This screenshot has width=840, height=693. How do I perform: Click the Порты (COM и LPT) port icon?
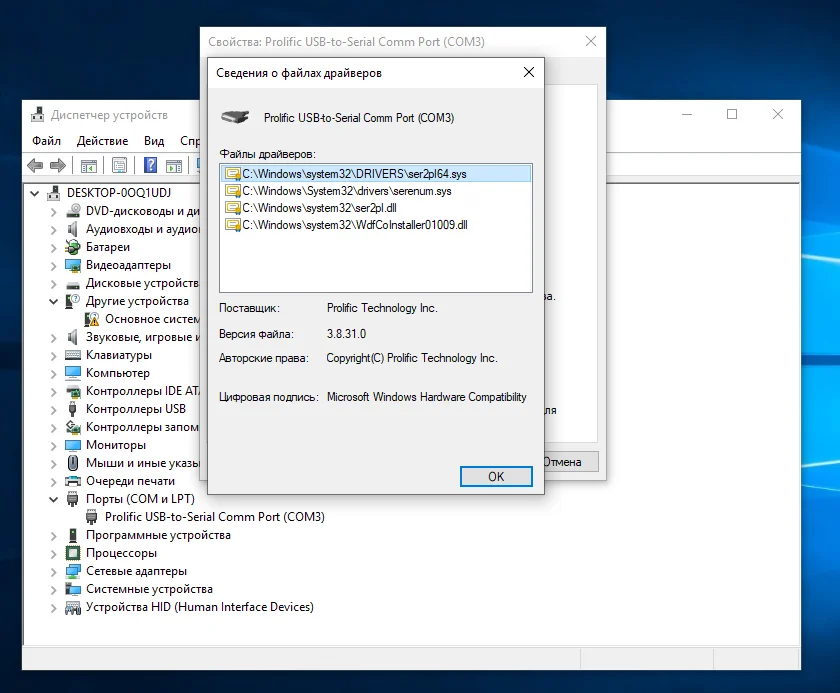[x=73, y=499]
